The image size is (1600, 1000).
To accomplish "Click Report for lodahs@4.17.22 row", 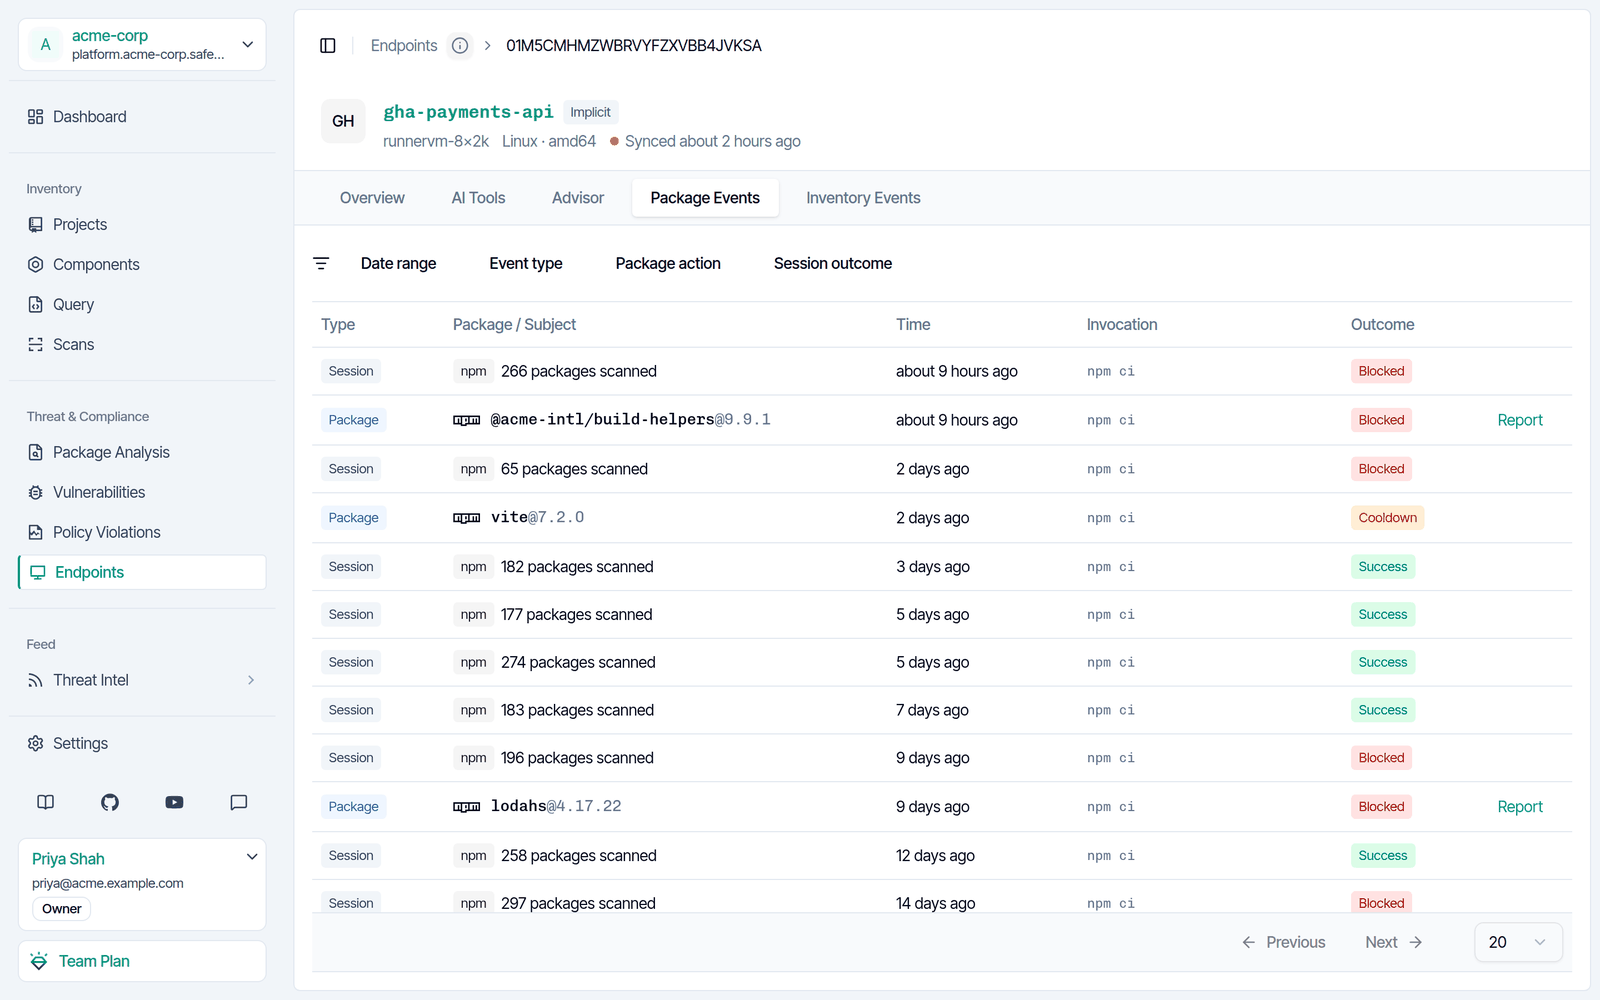I will coord(1520,807).
